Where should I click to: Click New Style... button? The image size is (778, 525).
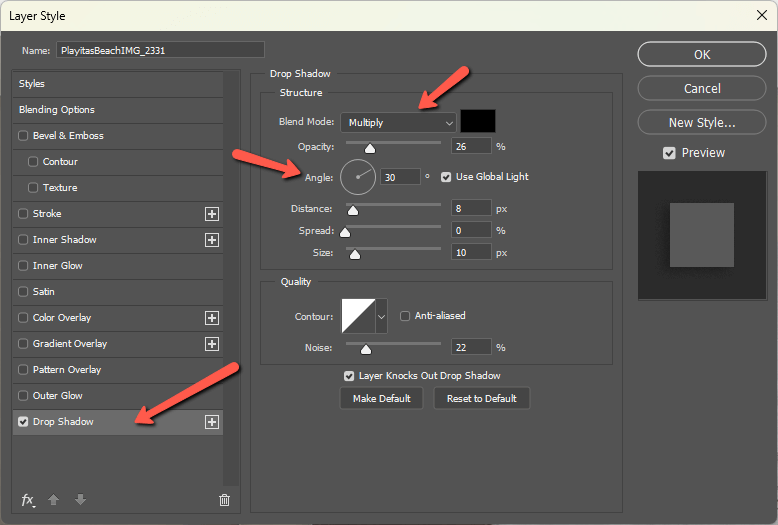(x=702, y=123)
